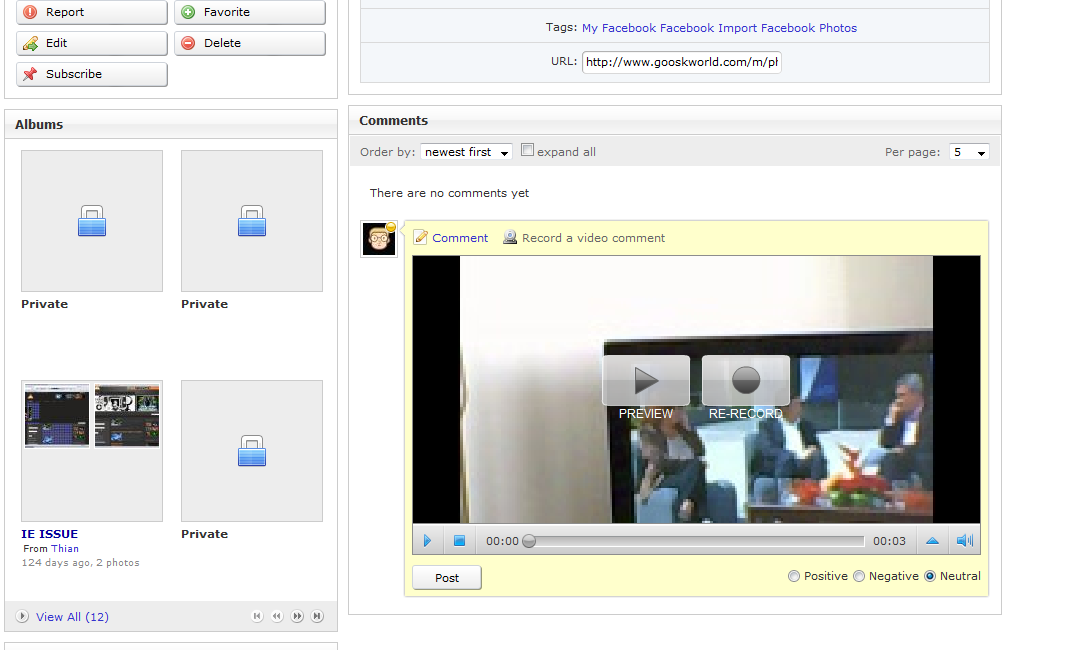
Task: Click the RE-RECORD overlay button
Action: [745, 381]
